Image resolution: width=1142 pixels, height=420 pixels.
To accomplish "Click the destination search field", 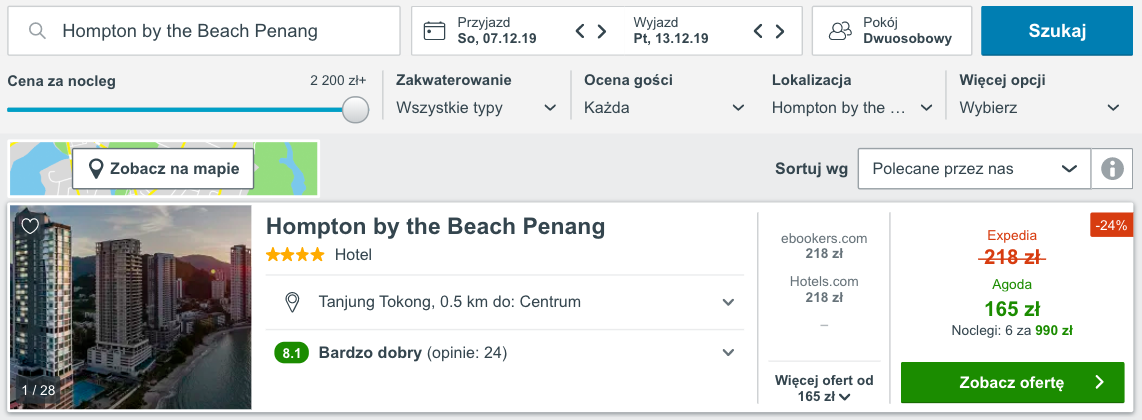I will pos(204,31).
